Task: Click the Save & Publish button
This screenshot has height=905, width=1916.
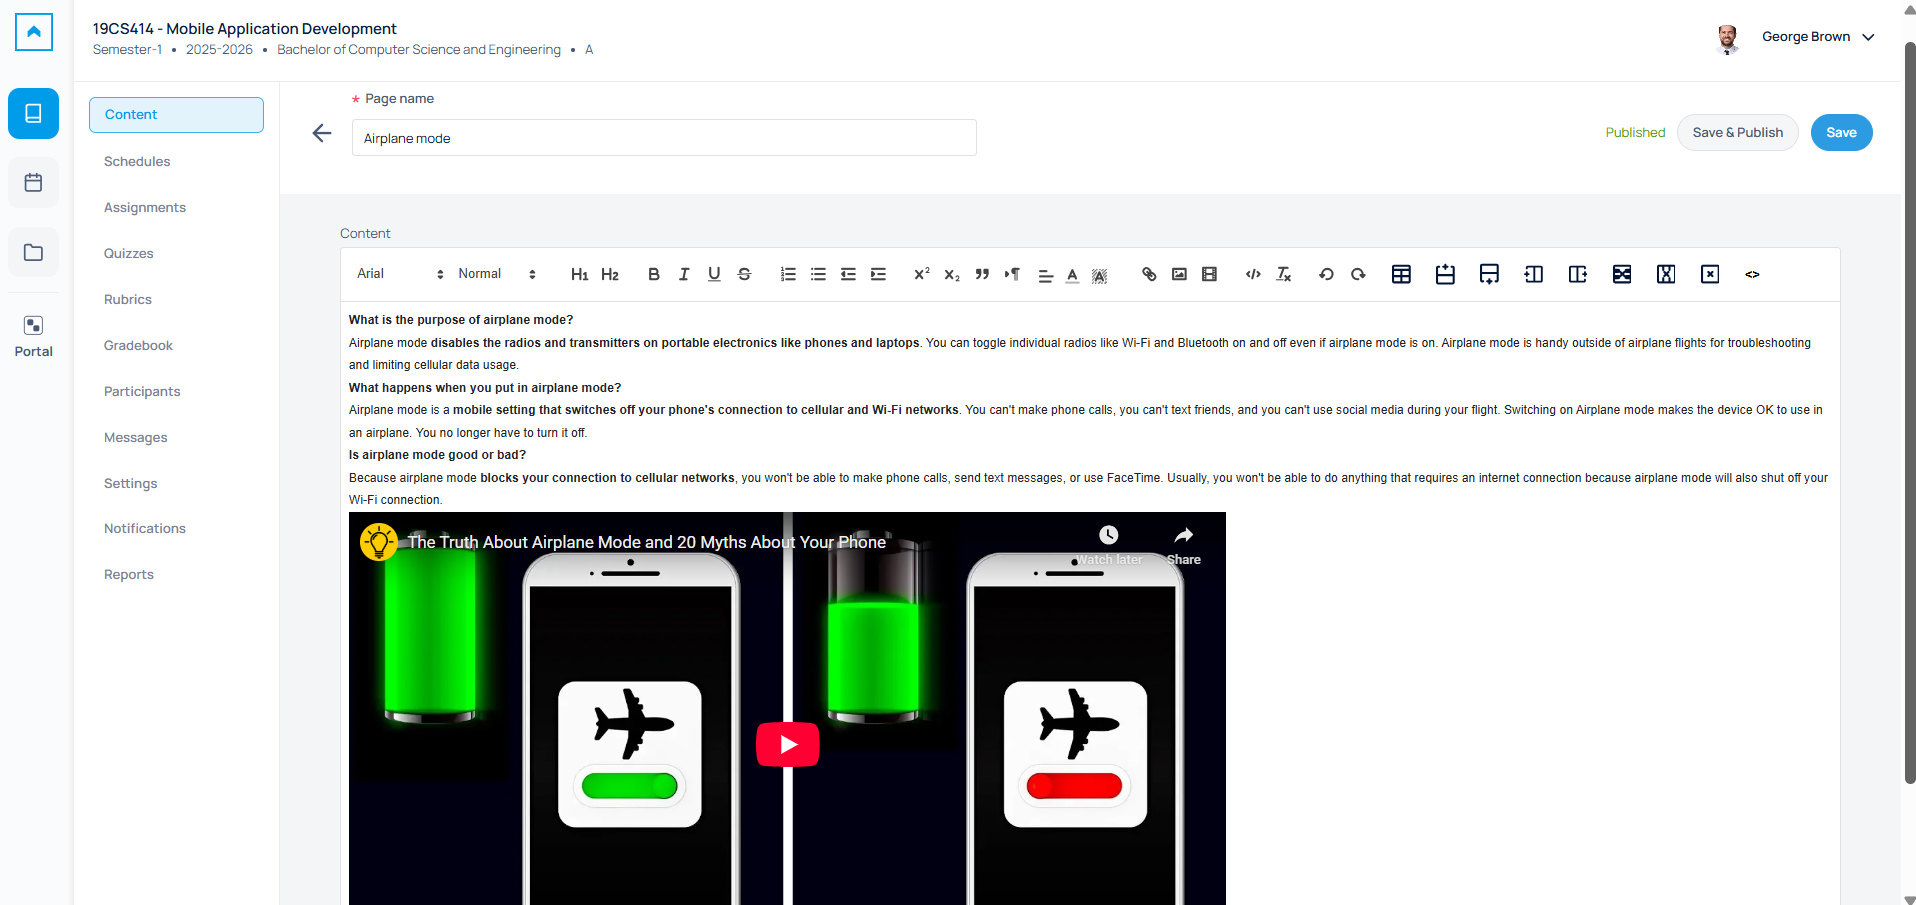Action: tap(1737, 132)
